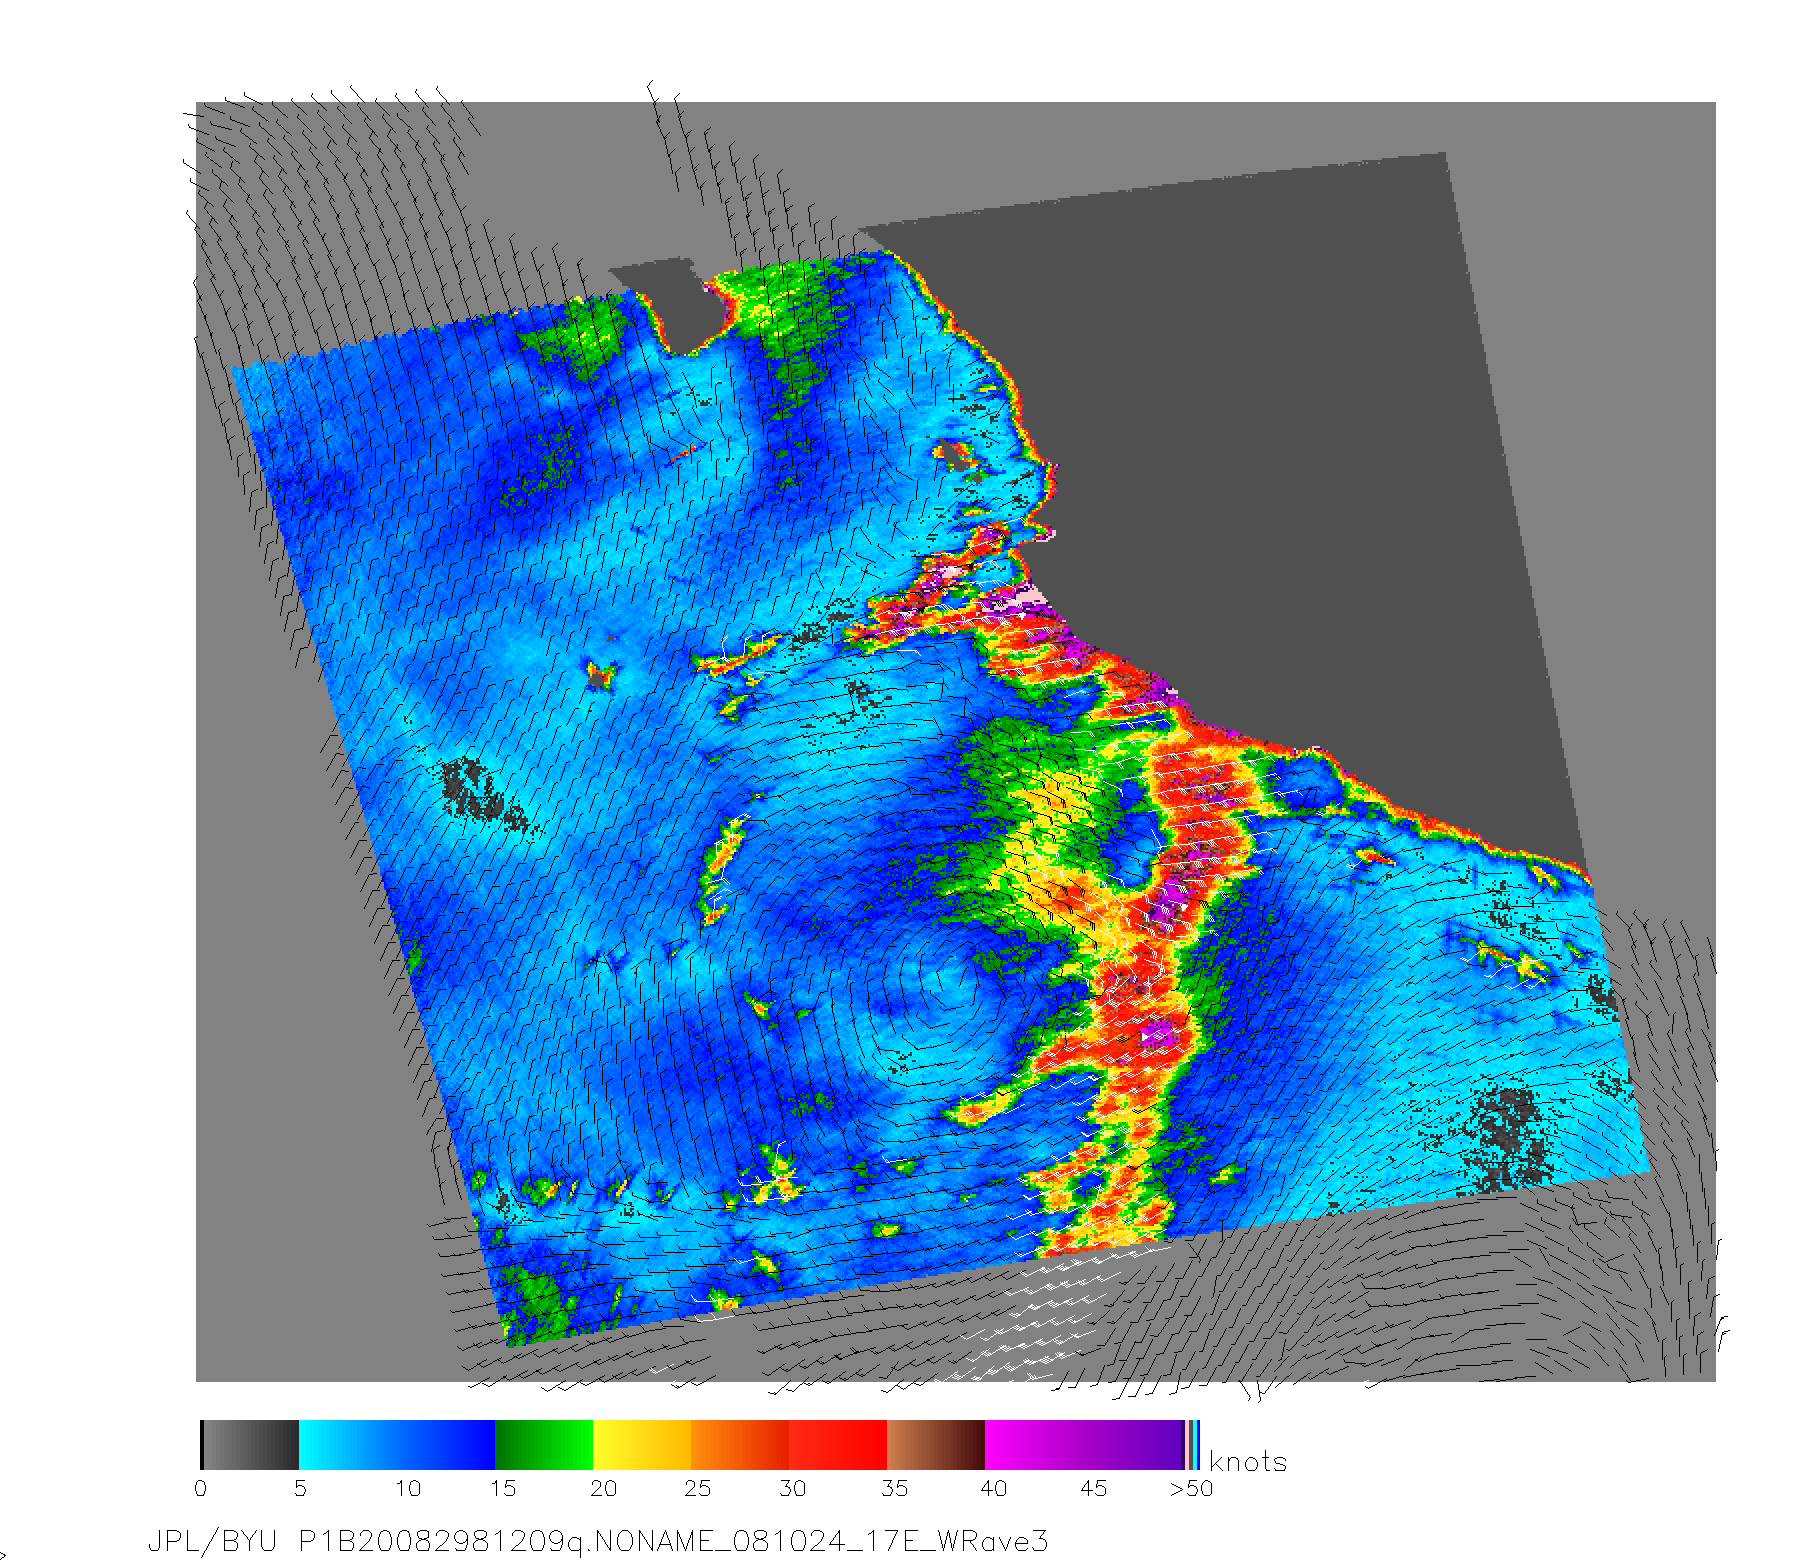Click the JPL/BYU P1B20082981209q file caption
The width and height of the screenshot is (1820, 1560).
(x=598, y=1541)
